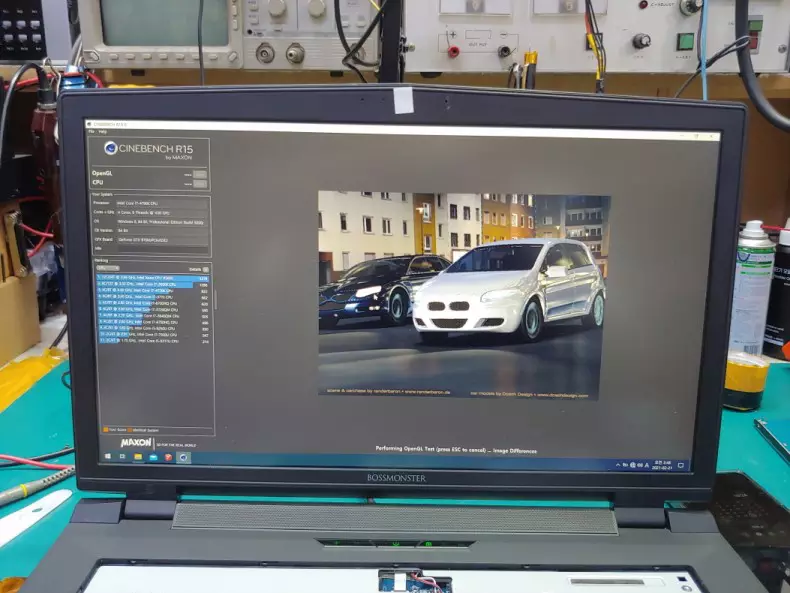Click into the Info field
Screen dimensions: 790x593
[162, 249]
